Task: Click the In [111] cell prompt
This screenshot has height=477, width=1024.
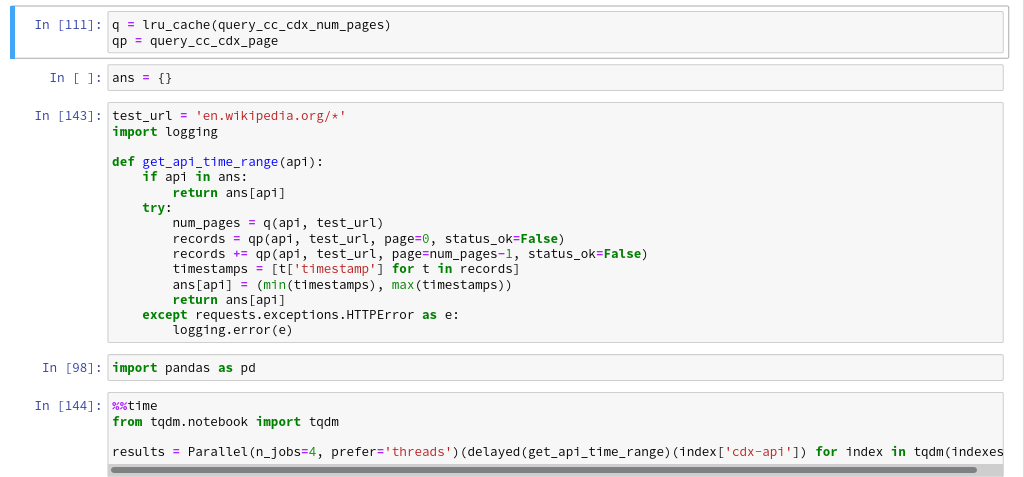Action: click(68, 24)
